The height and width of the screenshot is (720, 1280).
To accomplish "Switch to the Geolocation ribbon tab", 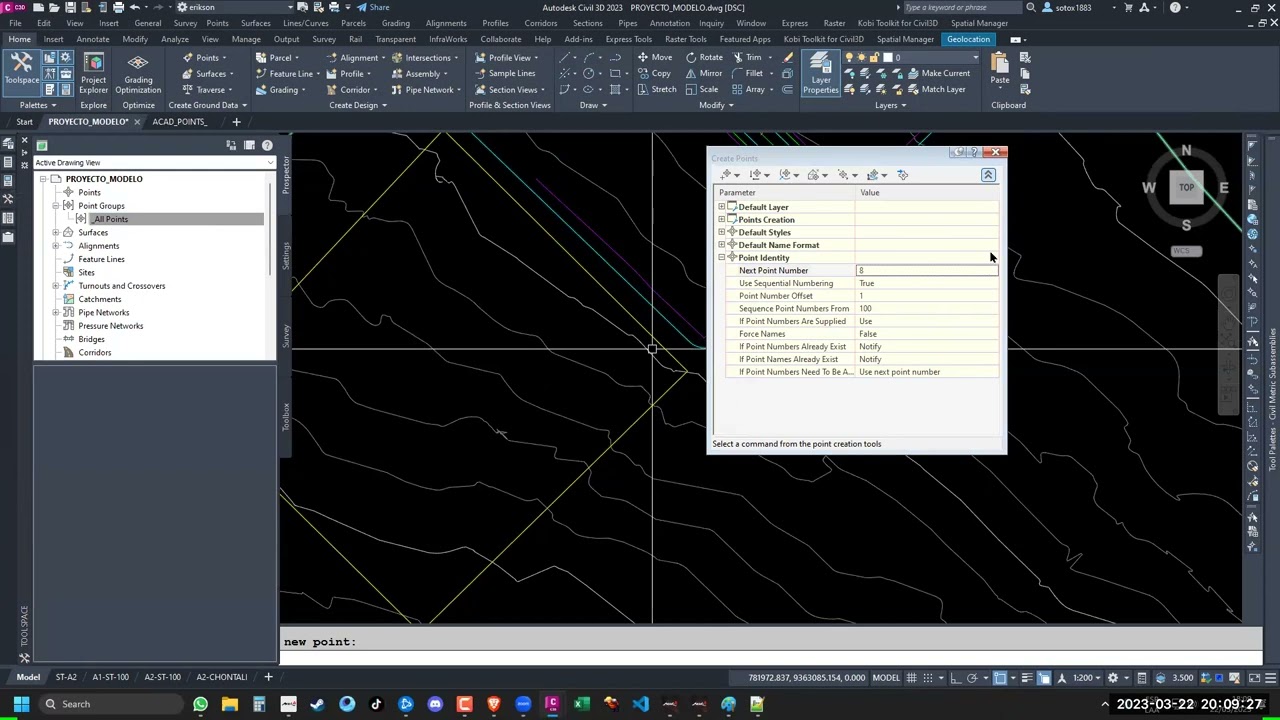I will (968, 39).
